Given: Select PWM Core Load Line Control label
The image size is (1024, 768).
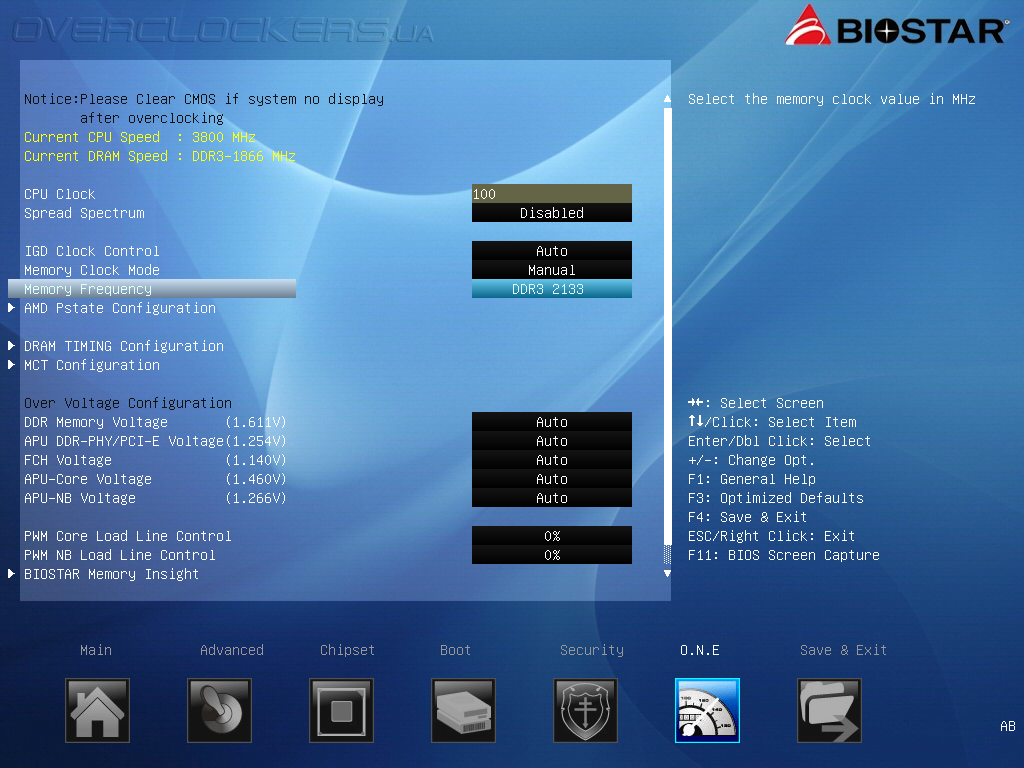Looking at the screenshot, I should pyautogui.click(x=127, y=536).
